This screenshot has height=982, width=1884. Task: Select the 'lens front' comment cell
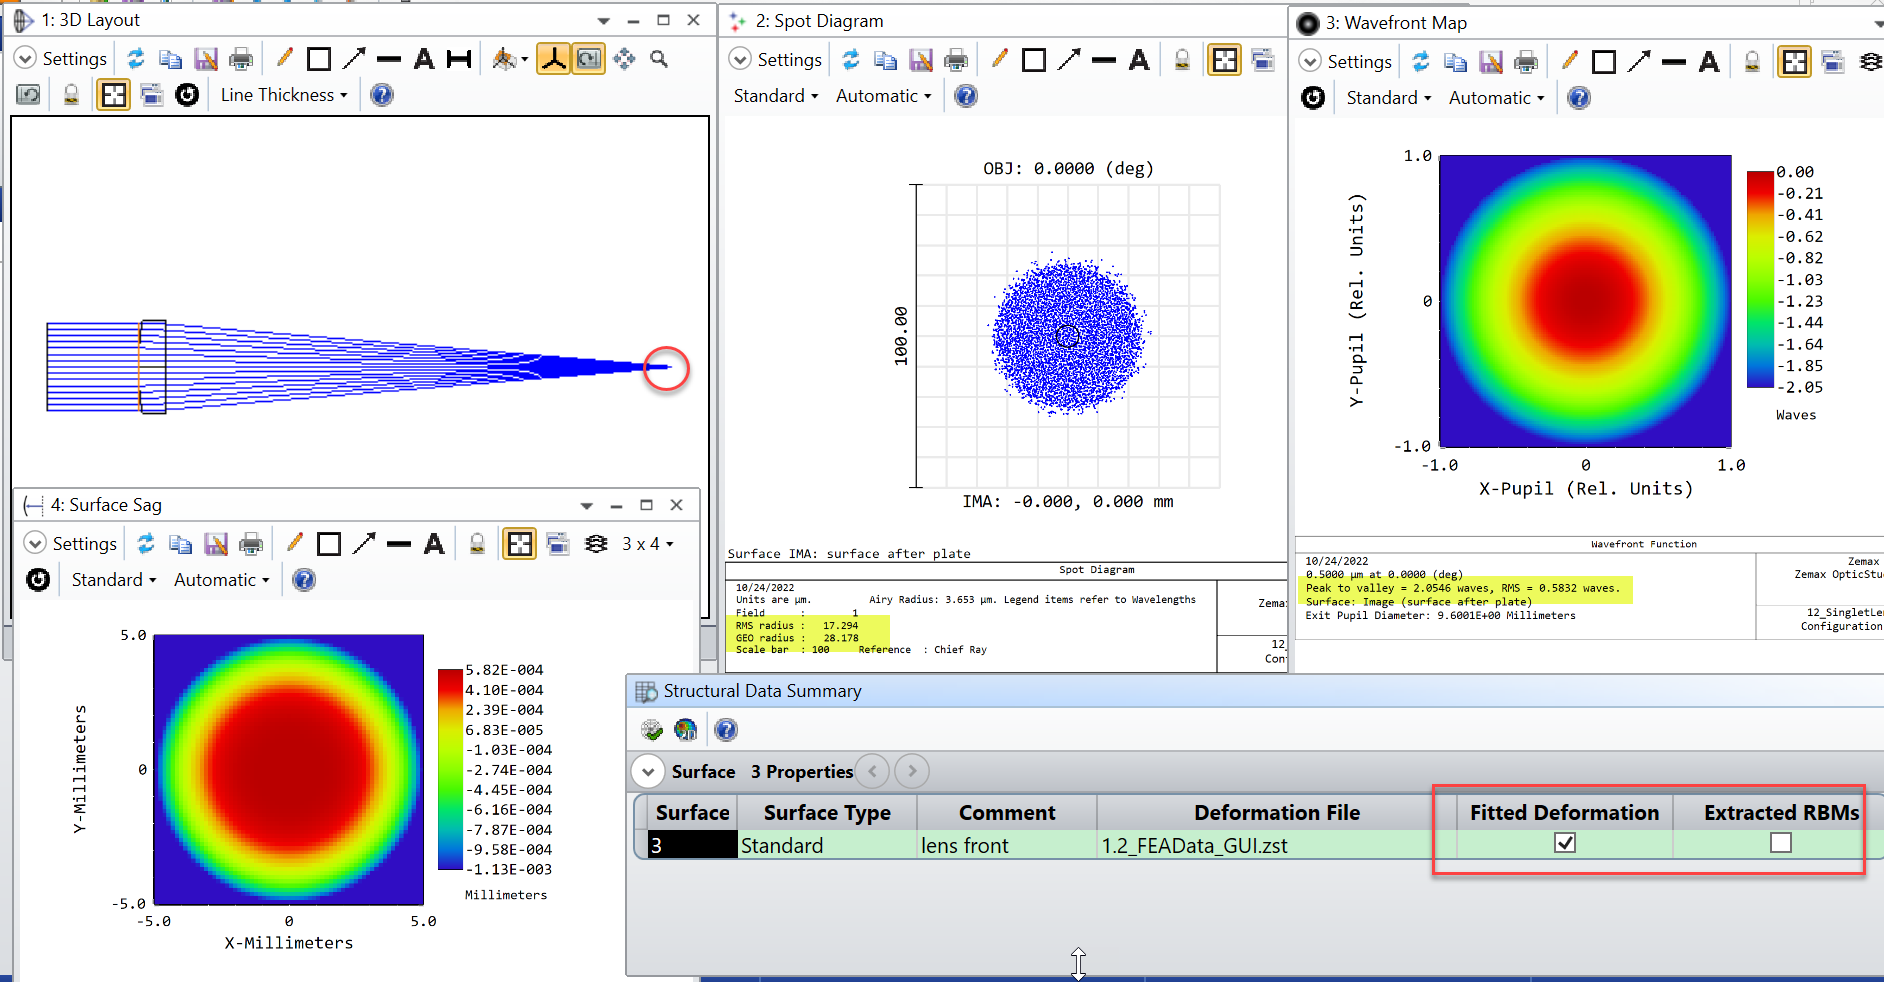click(x=1007, y=845)
